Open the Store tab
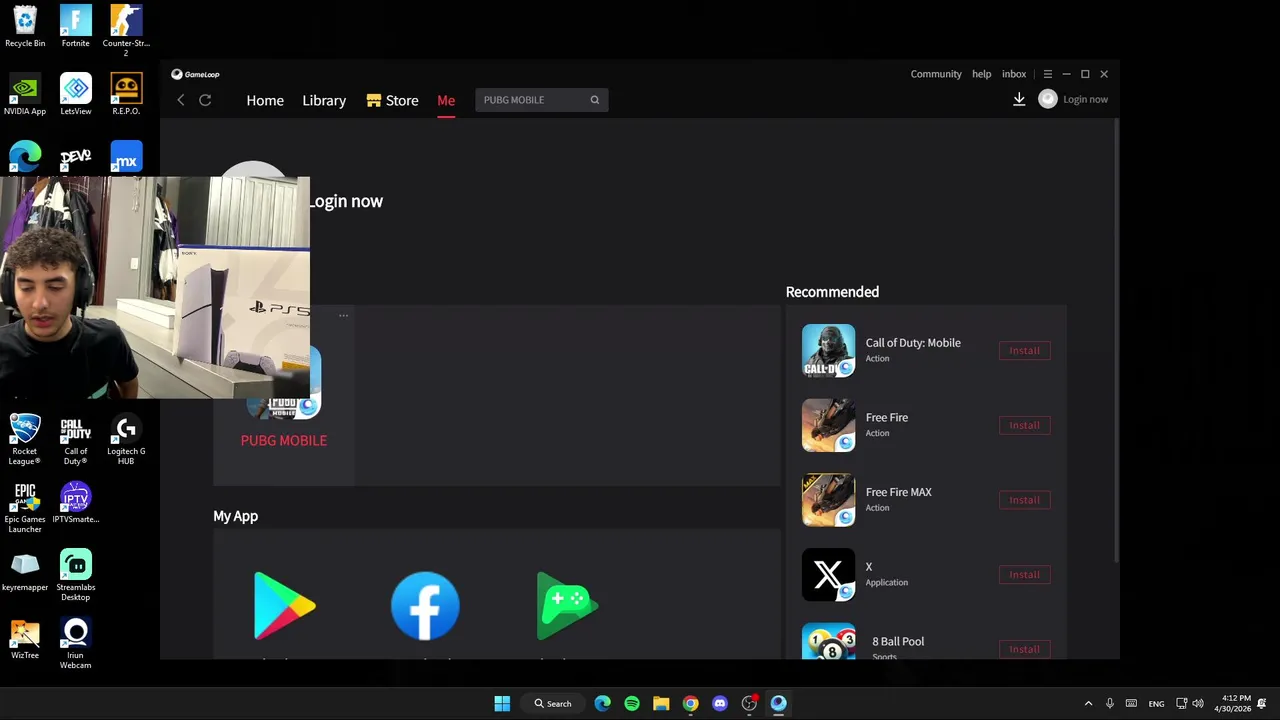This screenshot has width=1280, height=720. [x=392, y=100]
